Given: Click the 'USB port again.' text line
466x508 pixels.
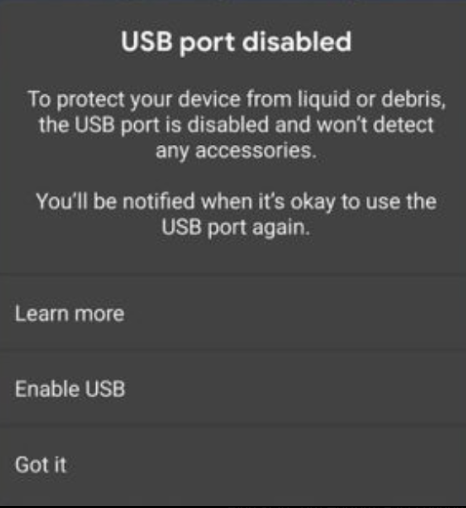Looking at the screenshot, I should coord(236,228).
